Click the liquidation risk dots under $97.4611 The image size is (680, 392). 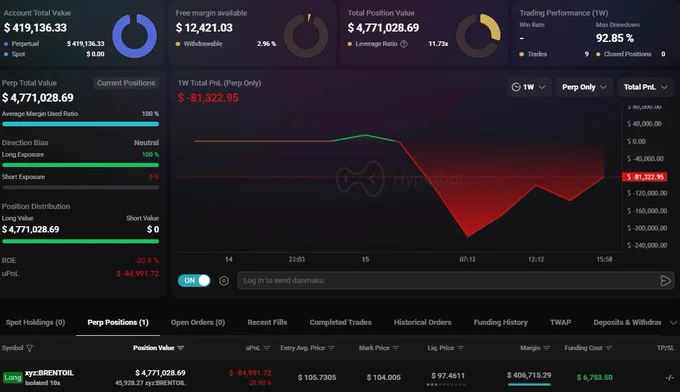[446, 384]
